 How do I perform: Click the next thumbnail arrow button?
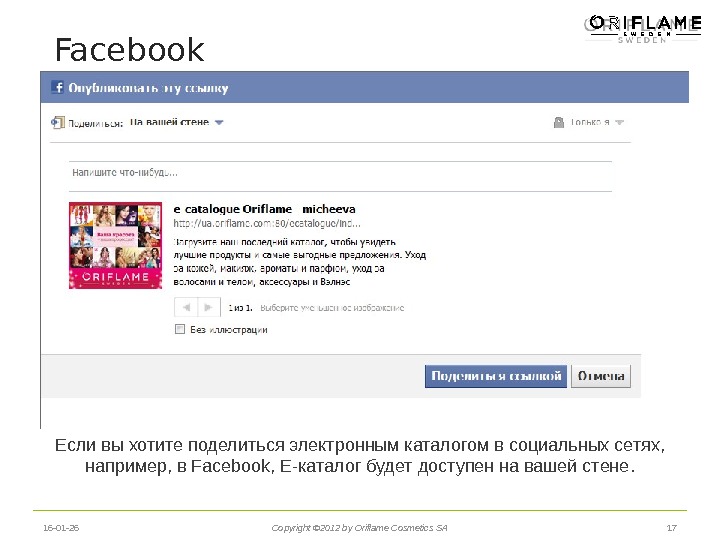tap(209, 307)
